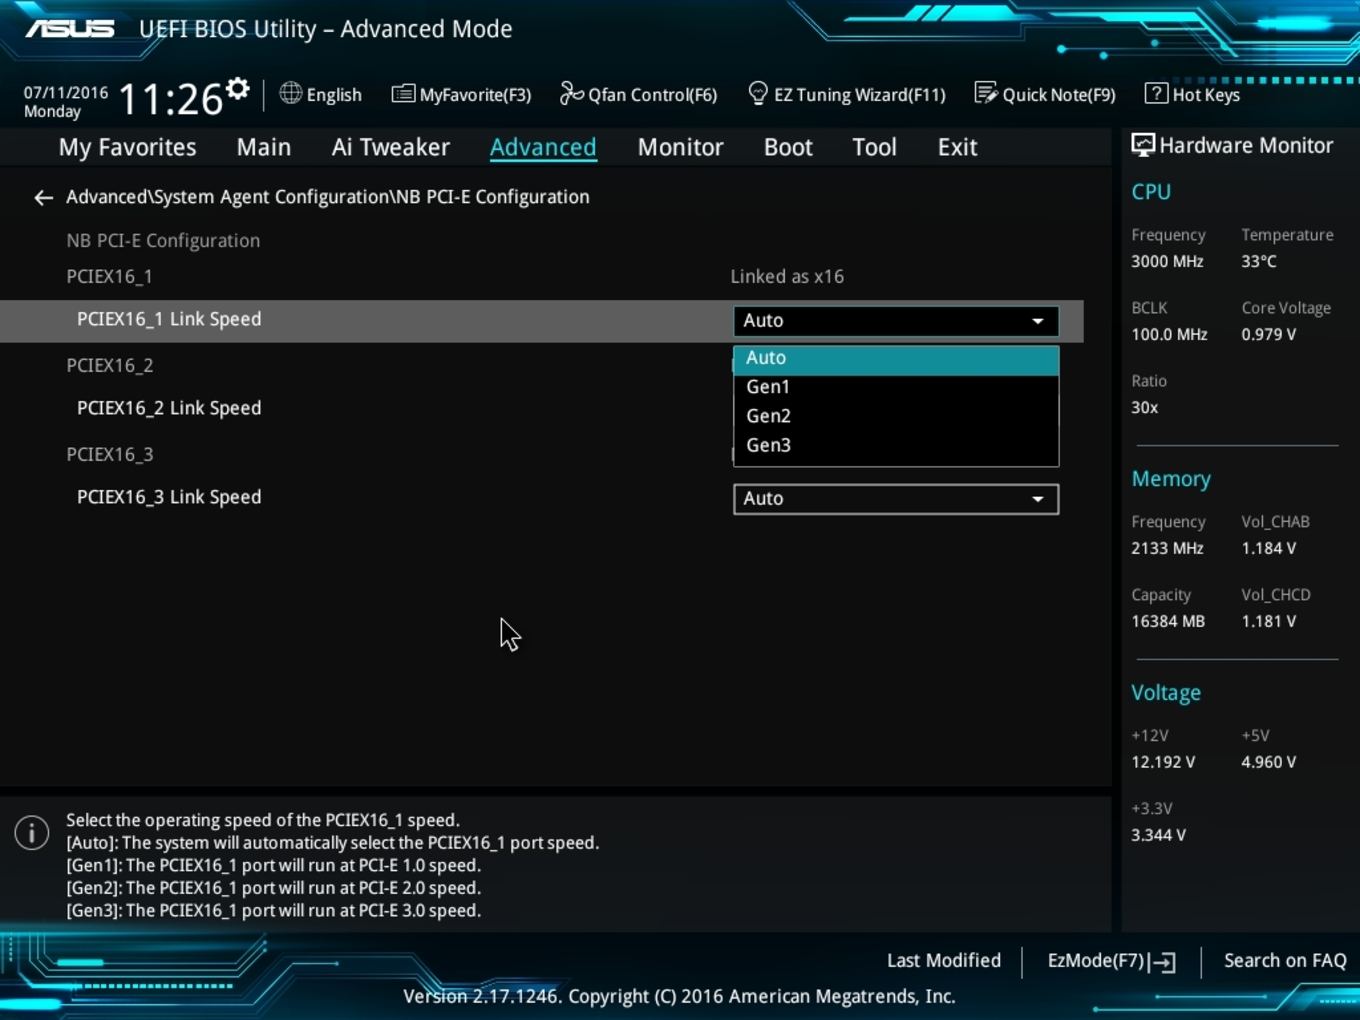Viewport: 1360px width, 1020px height.
Task: Click the Voltage heading in Hardware Monitor
Action: pyautogui.click(x=1166, y=693)
